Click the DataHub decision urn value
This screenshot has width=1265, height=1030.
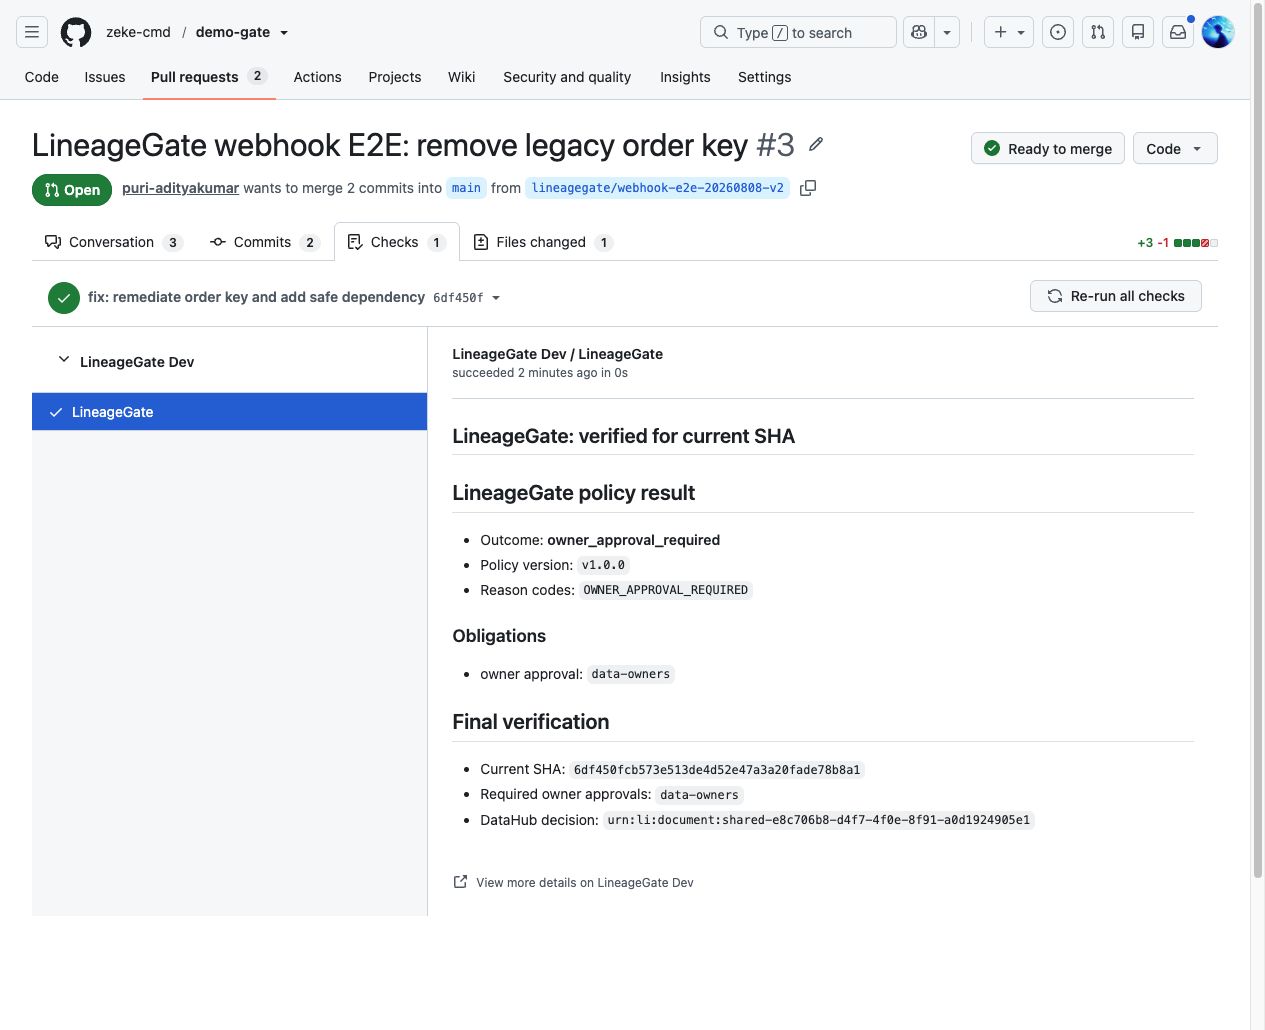click(x=819, y=820)
